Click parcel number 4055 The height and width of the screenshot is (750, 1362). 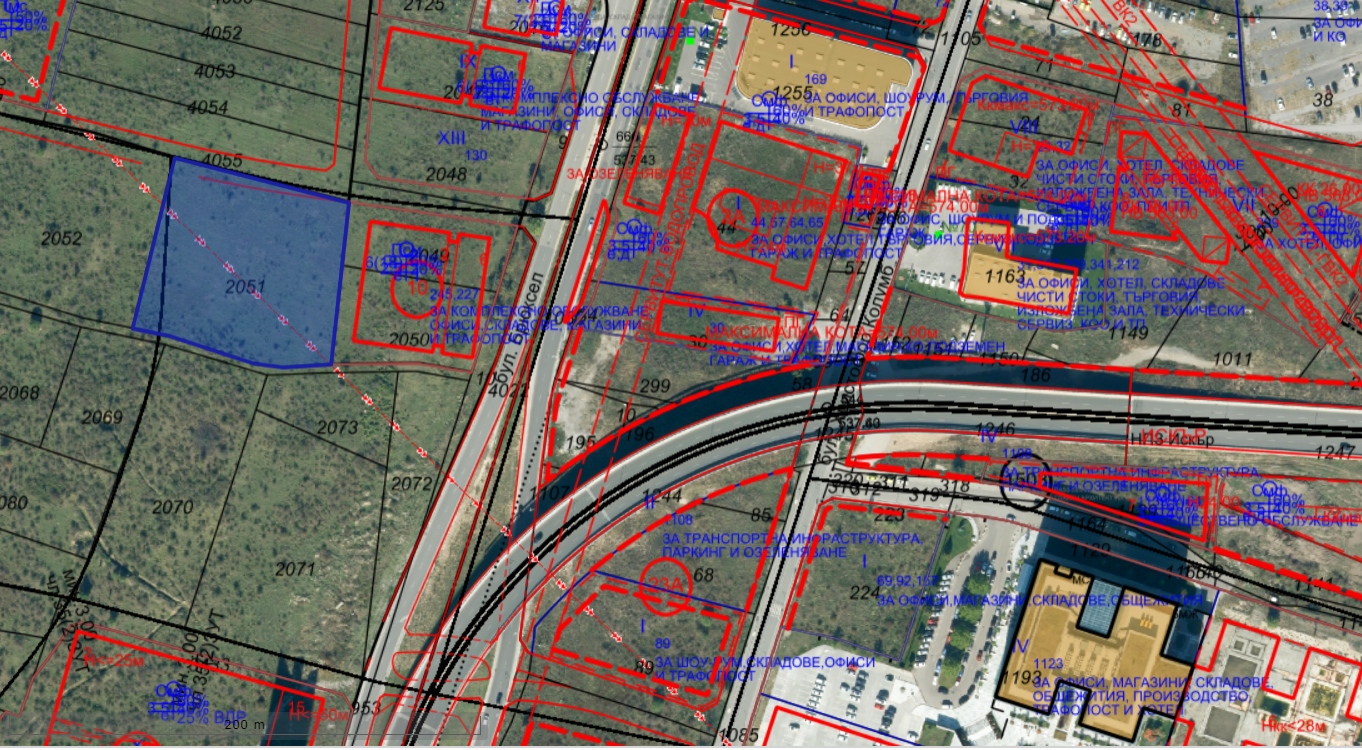[x=221, y=160]
